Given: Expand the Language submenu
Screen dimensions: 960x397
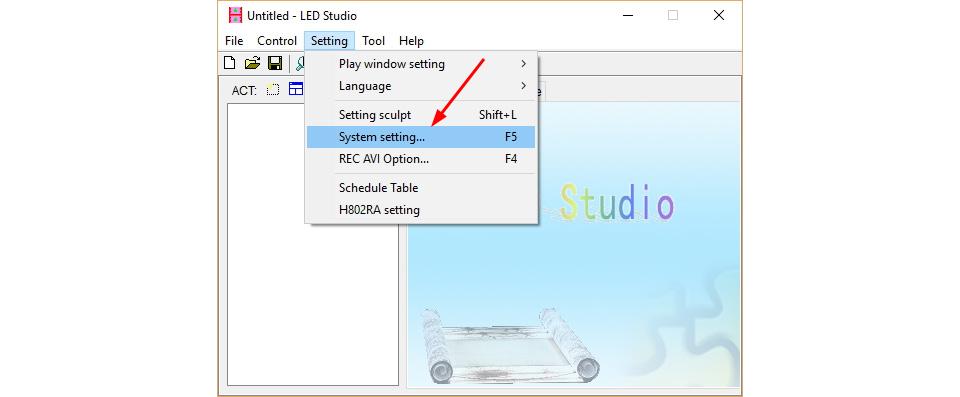Looking at the screenshot, I should [421, 86].
